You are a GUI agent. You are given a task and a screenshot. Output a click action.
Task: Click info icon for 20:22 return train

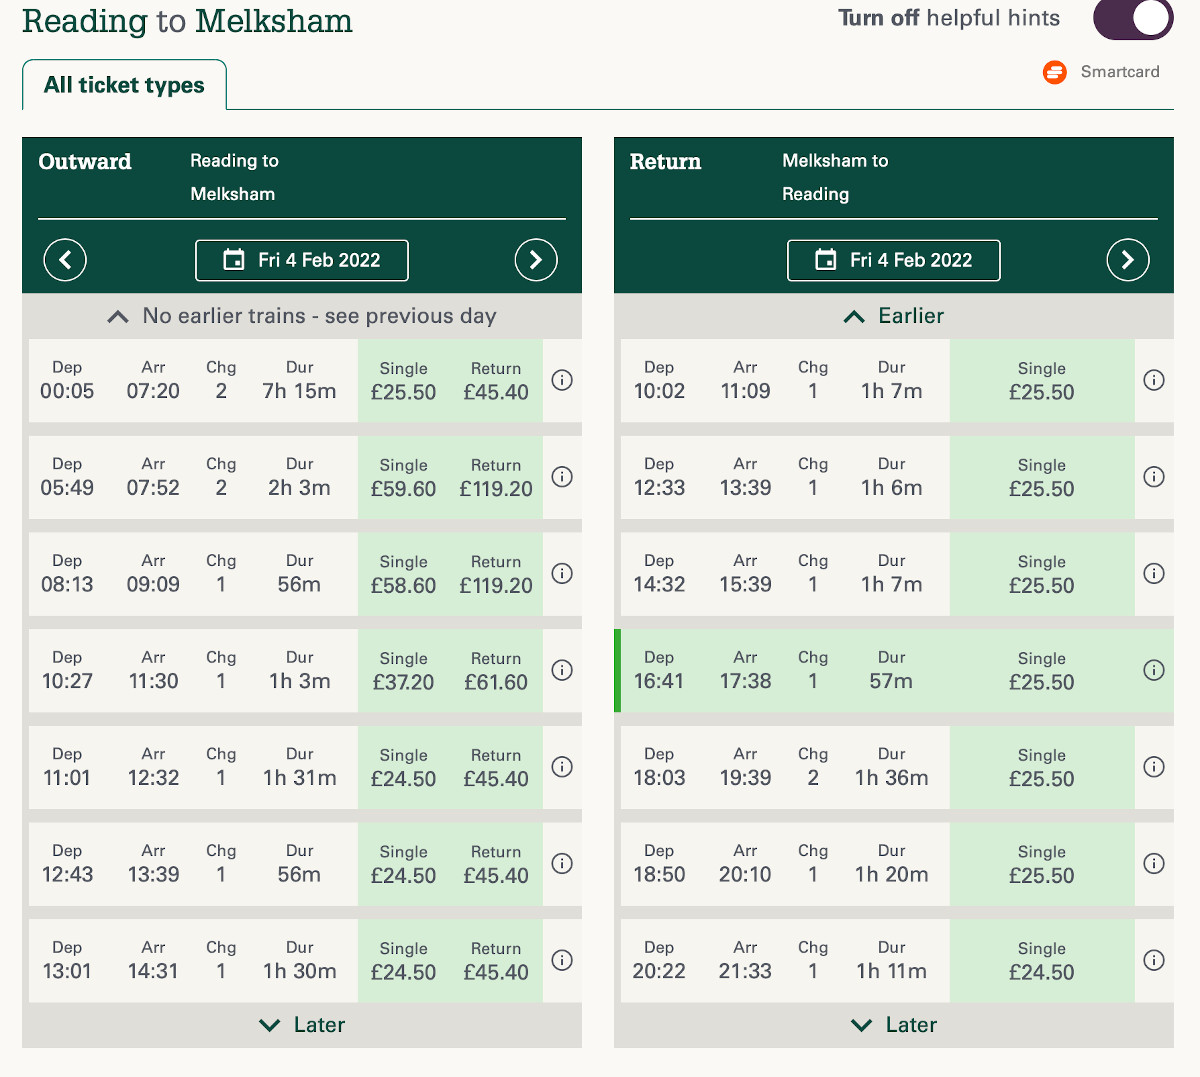[x=1154, y=960]
